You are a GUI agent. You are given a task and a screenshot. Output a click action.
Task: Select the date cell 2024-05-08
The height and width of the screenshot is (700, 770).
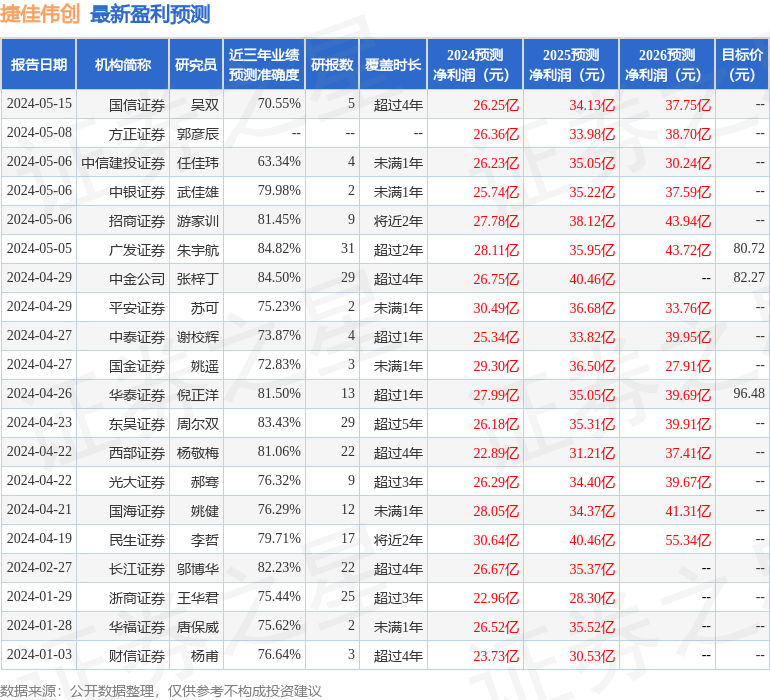(x=39, y=132)
